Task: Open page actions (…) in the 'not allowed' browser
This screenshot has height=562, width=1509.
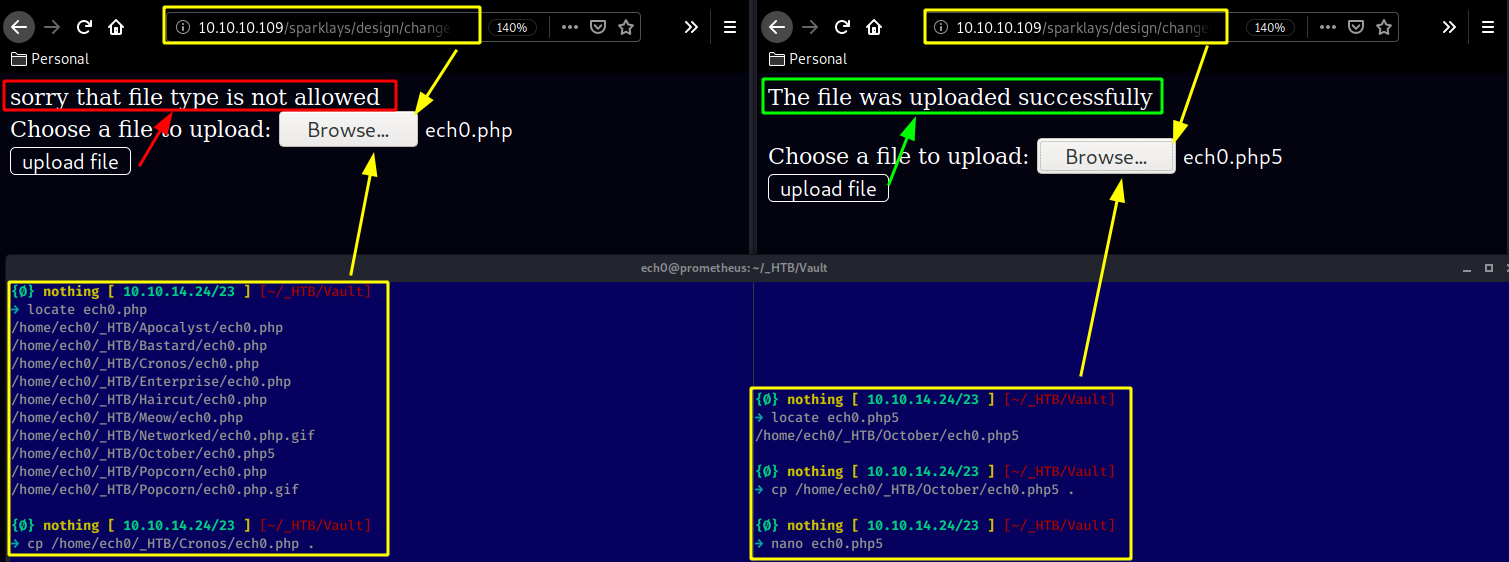Action: point(570,27)
